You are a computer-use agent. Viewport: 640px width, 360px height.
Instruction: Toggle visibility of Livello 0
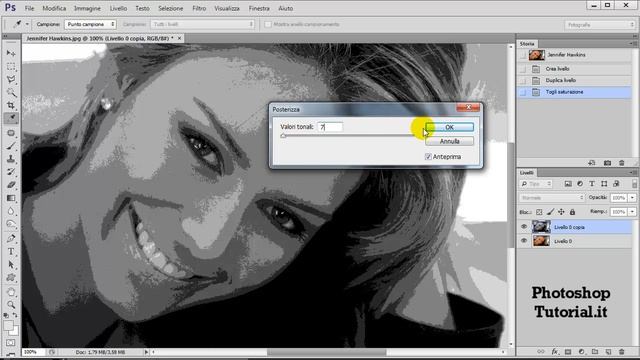pos(524,241)
